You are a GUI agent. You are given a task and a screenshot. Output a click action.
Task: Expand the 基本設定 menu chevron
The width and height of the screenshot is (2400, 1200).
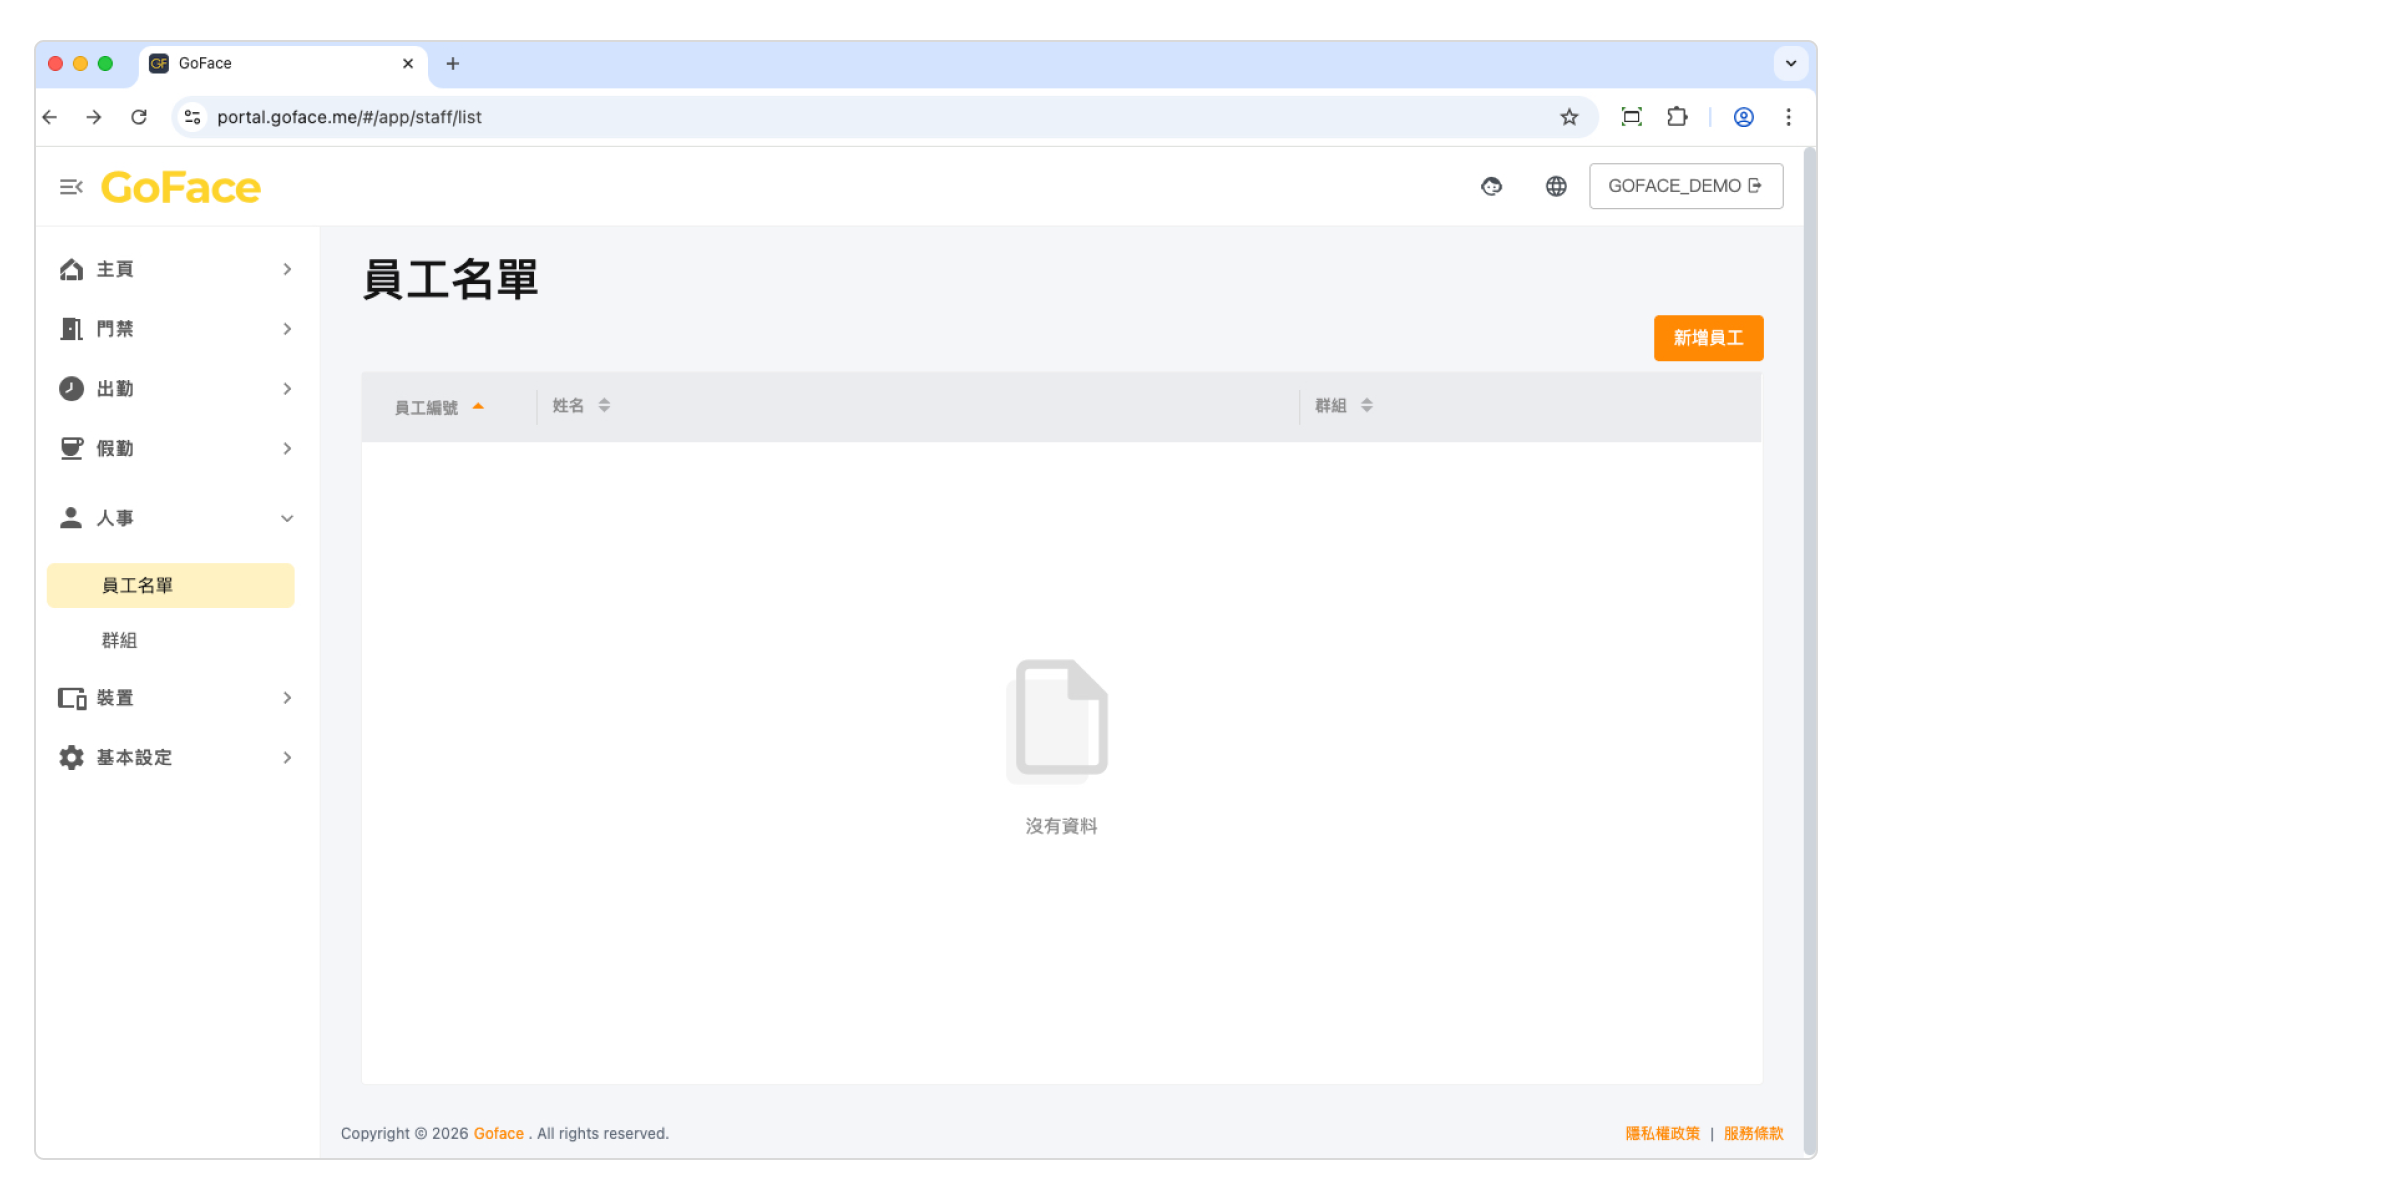click(287, 758)
